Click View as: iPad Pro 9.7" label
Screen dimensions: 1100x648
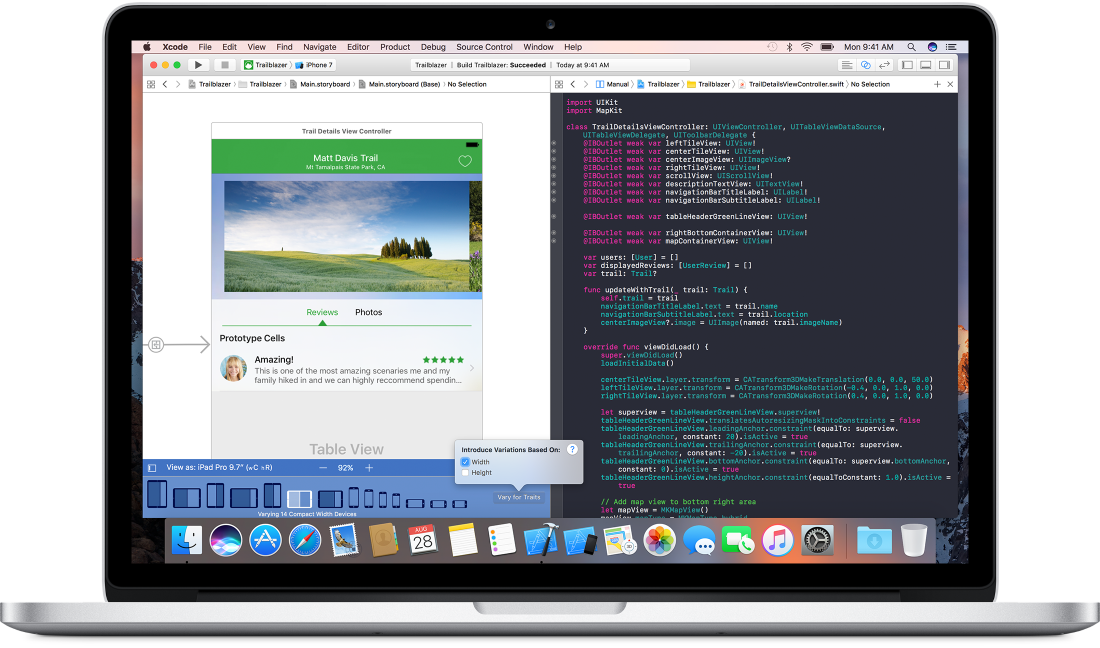point(219,467)
